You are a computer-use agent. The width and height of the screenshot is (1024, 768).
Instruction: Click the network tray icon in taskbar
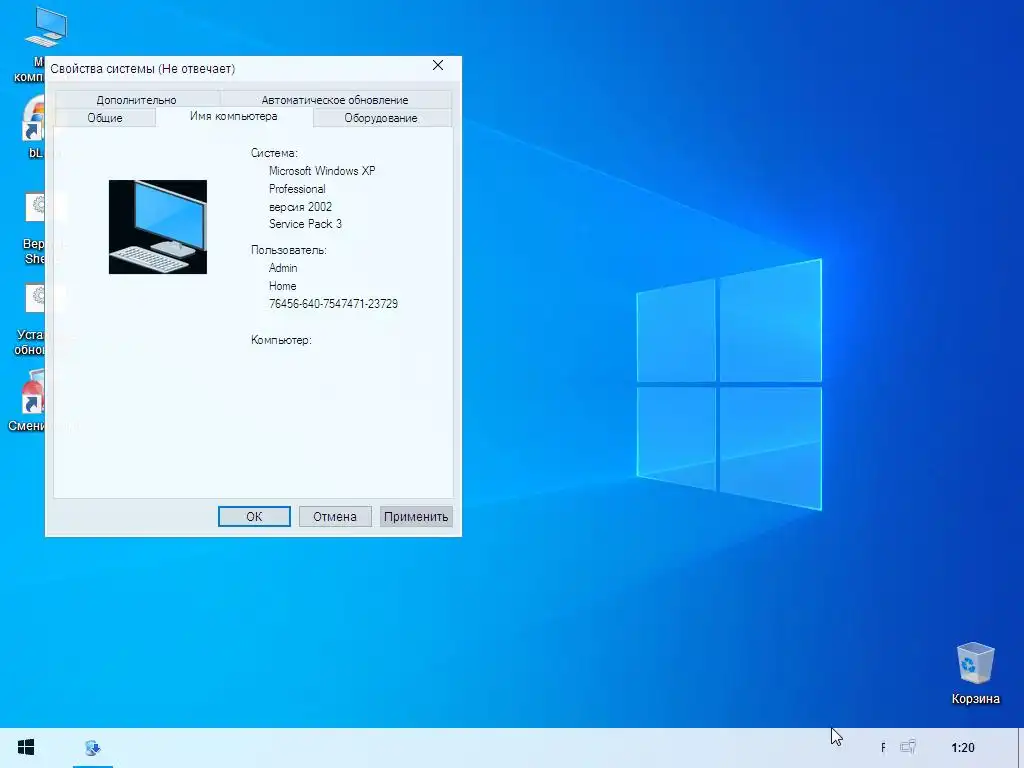coord(908,747)
